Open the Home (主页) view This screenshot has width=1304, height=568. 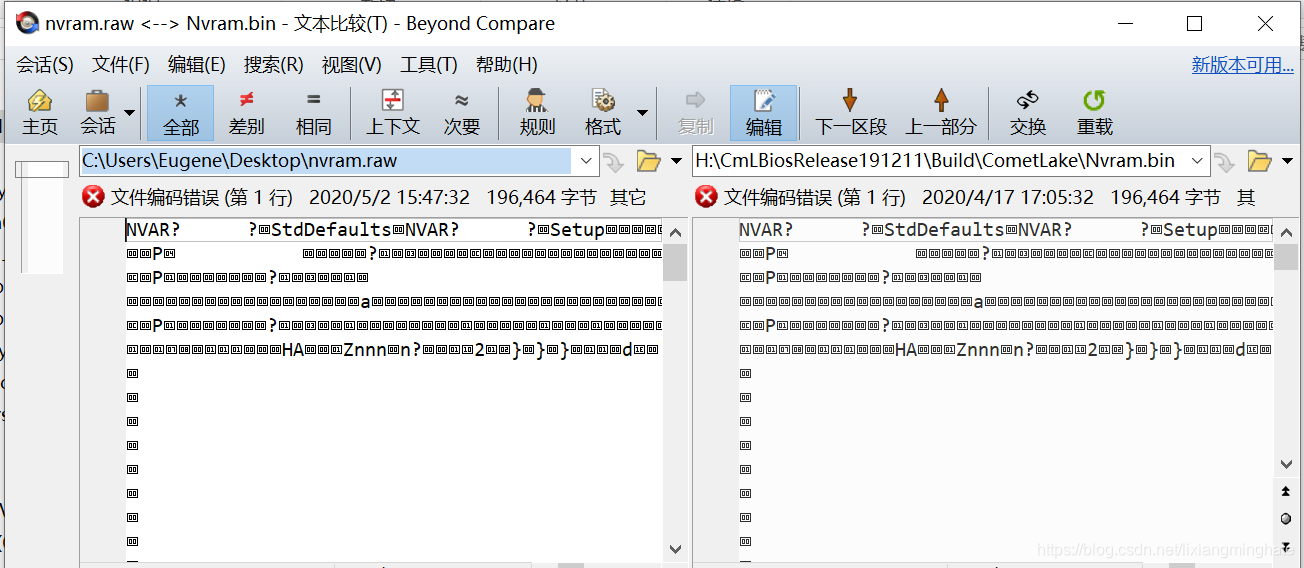40,113
